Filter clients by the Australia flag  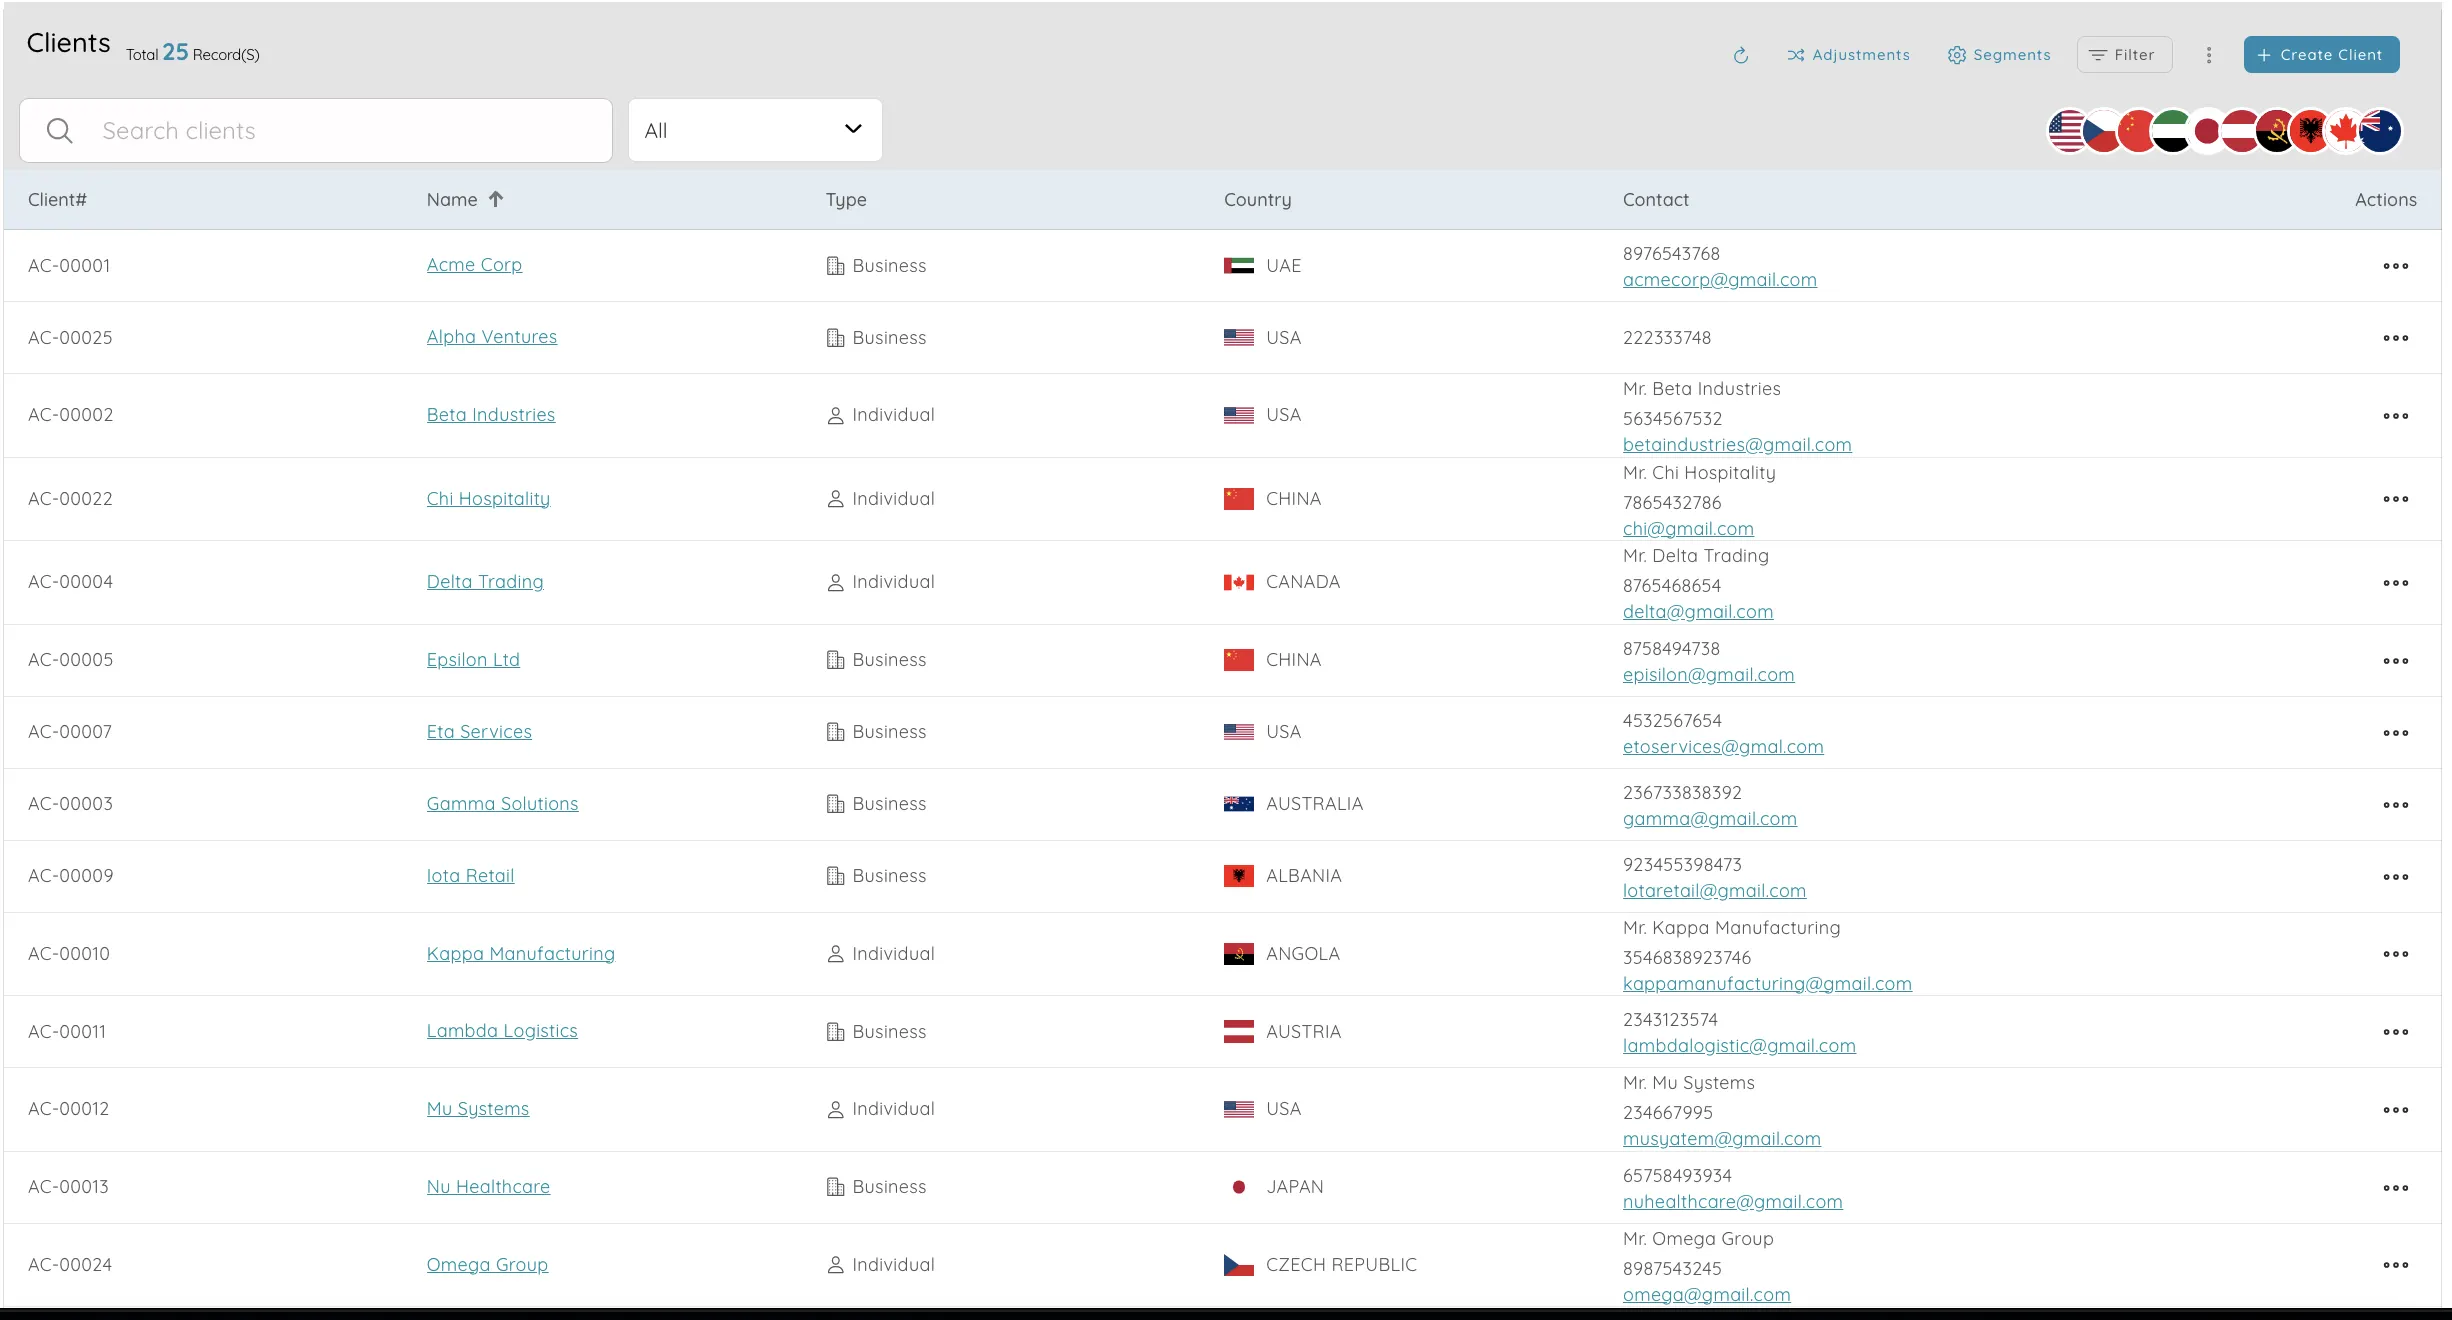coord(2380,131)
